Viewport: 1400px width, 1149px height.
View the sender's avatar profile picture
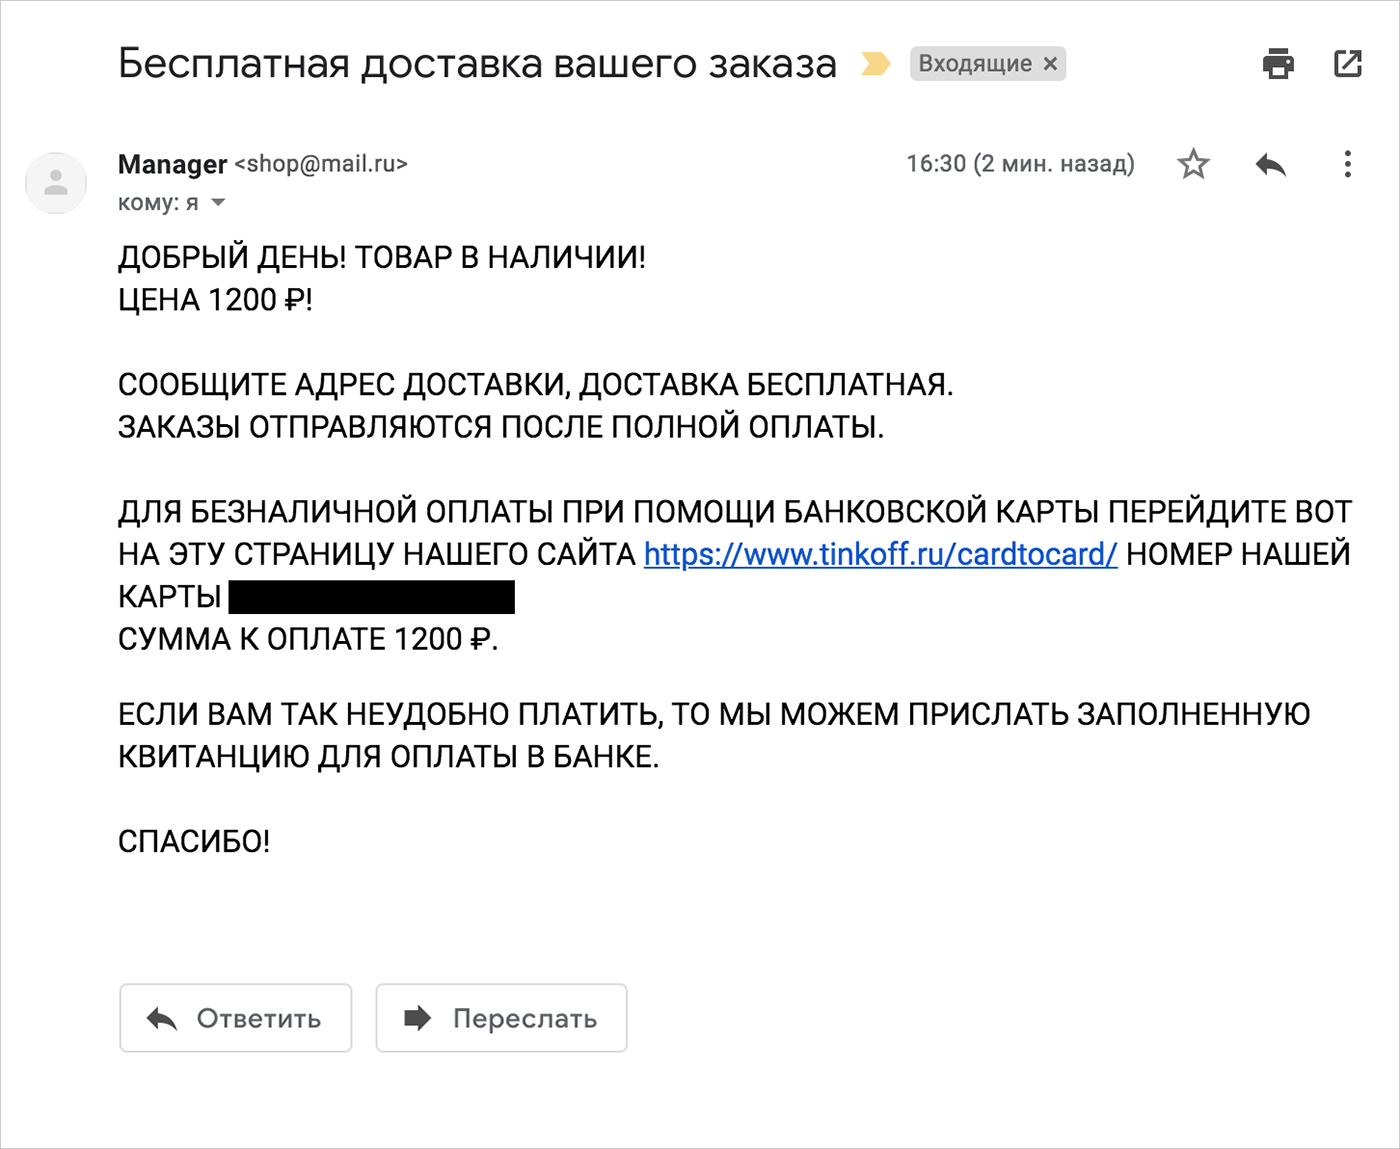click(x=56, y=183)
